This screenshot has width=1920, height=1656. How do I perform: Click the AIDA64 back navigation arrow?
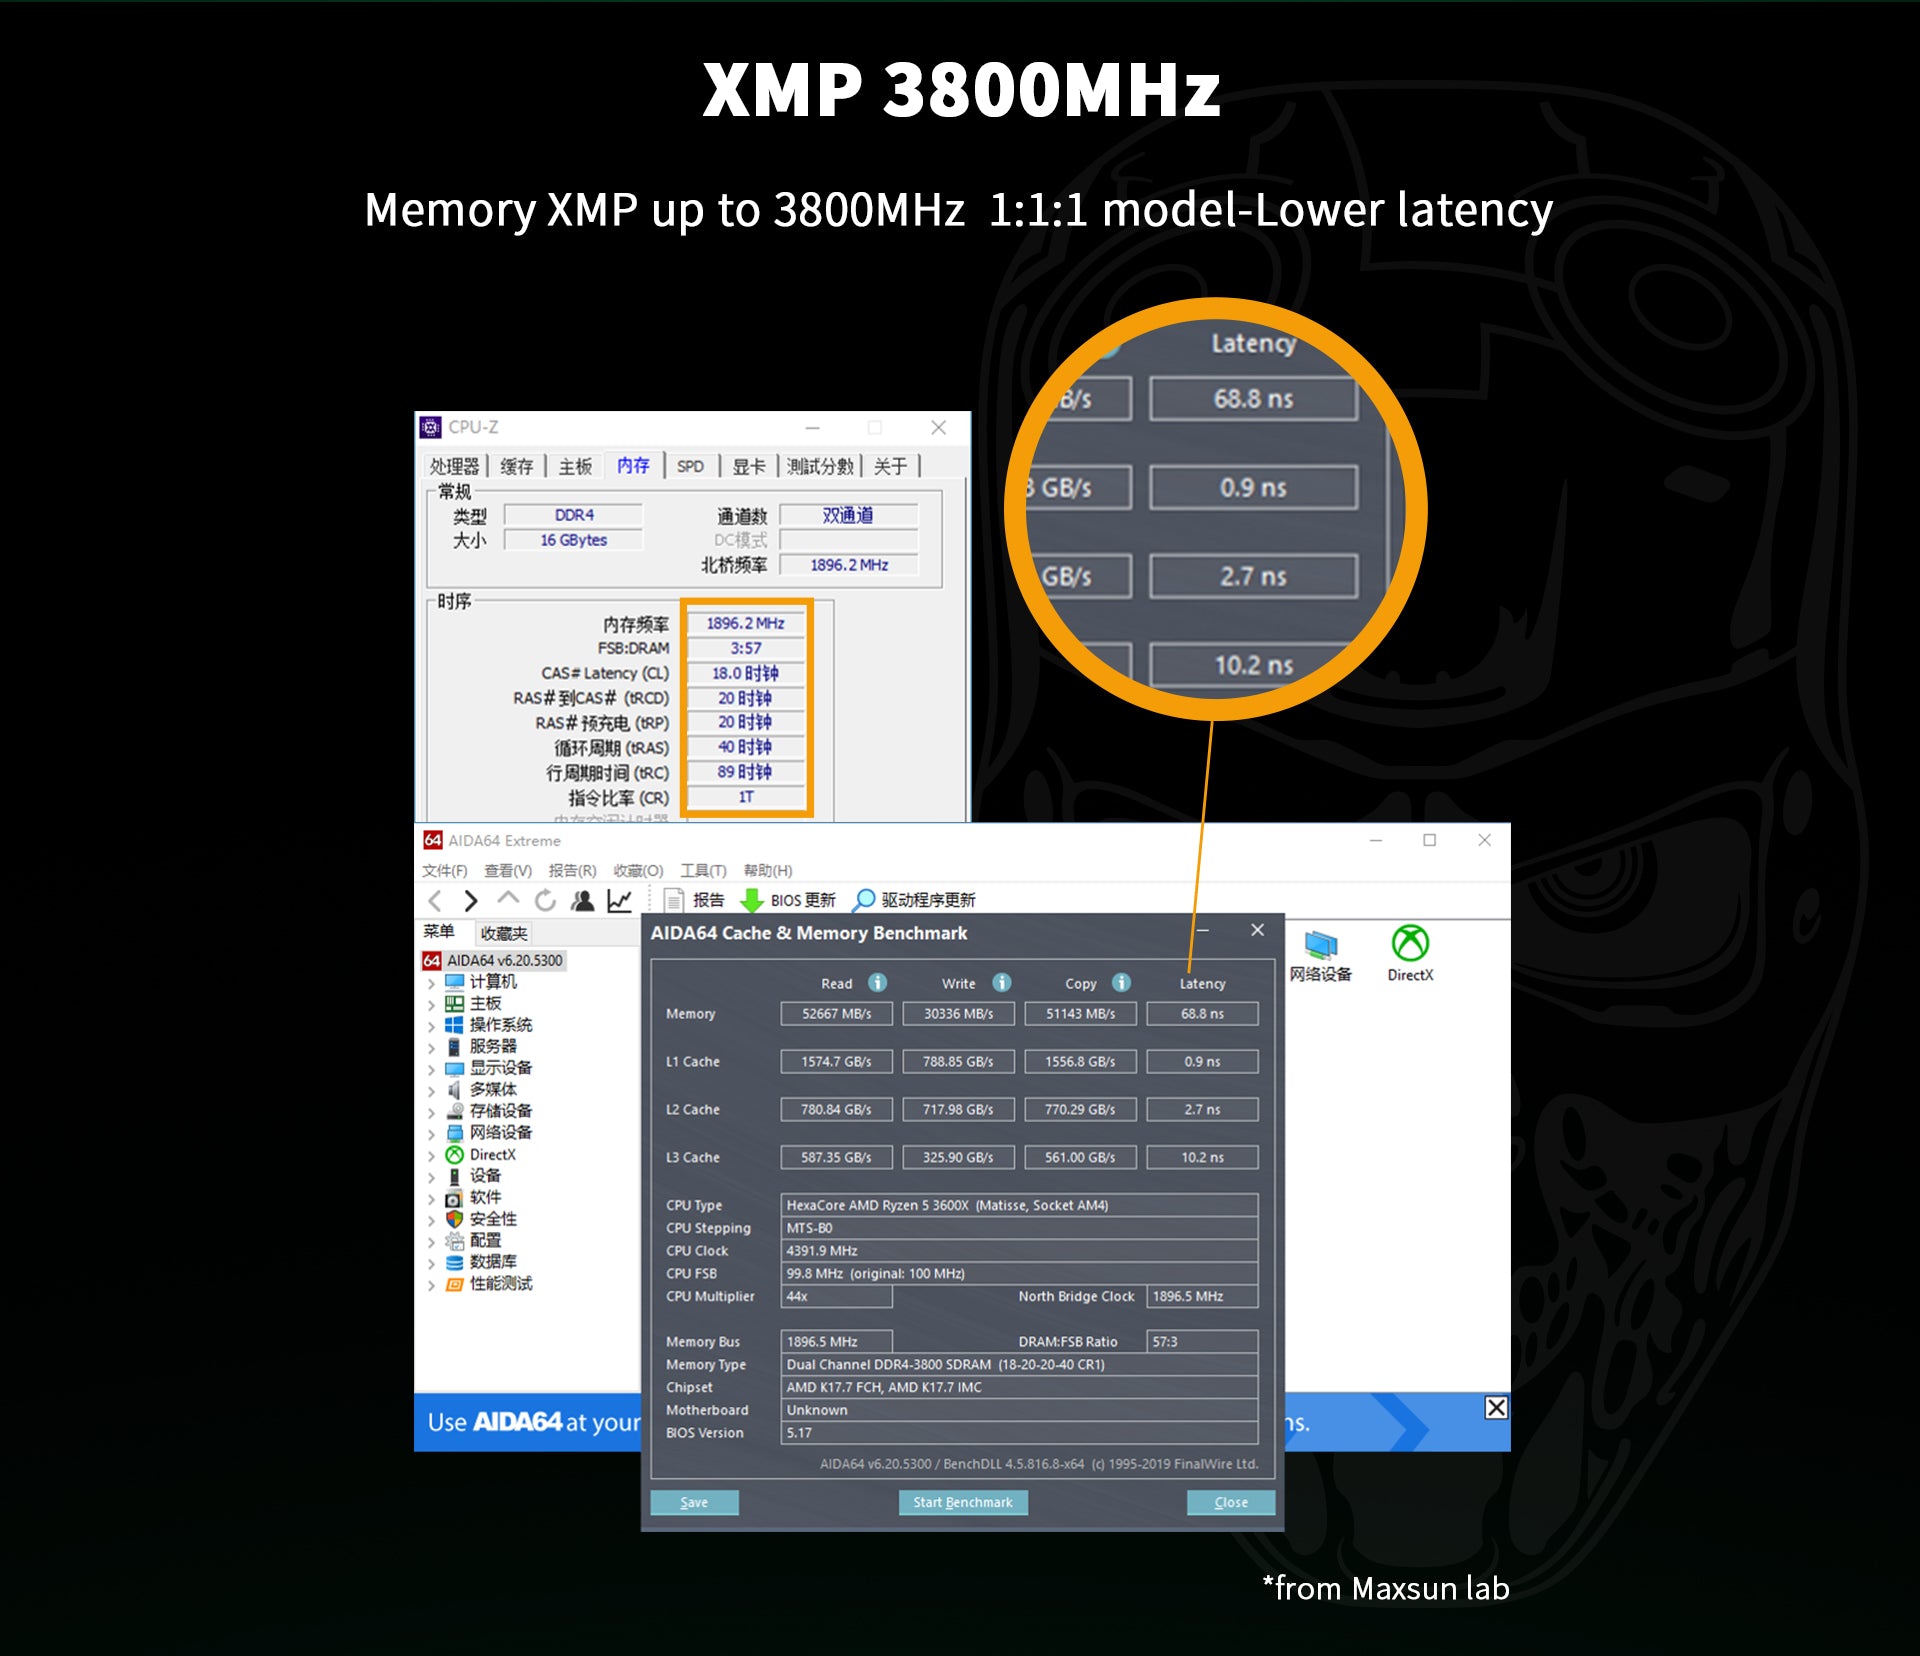[x=435, y=900]
